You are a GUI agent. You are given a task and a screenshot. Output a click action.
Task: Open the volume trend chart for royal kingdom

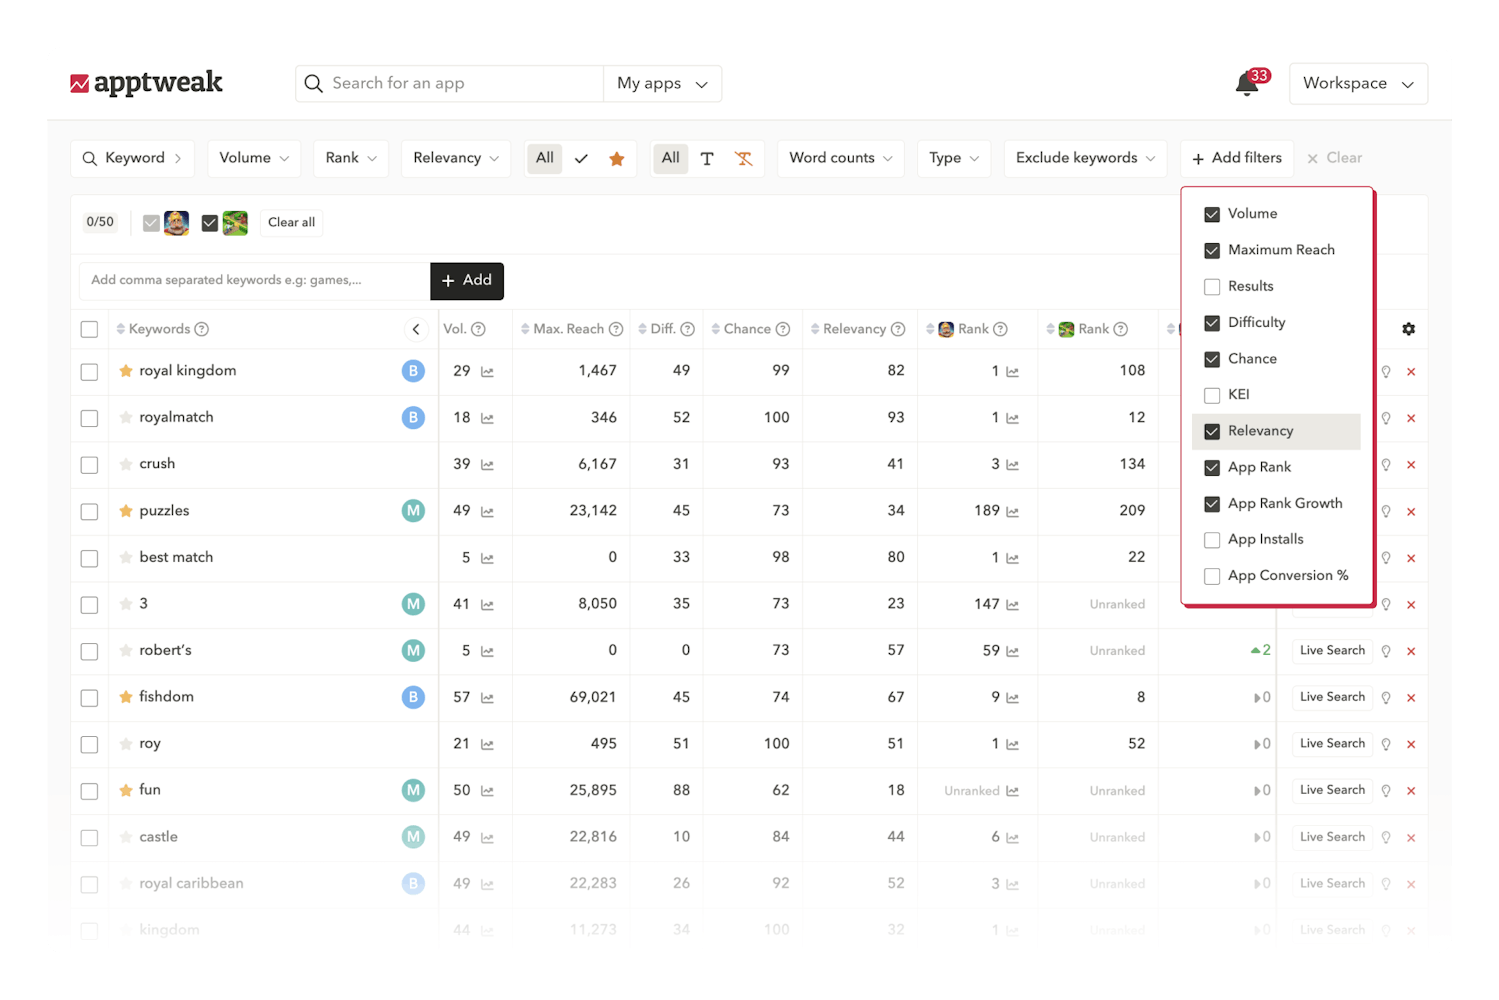(x=486, y=371)
